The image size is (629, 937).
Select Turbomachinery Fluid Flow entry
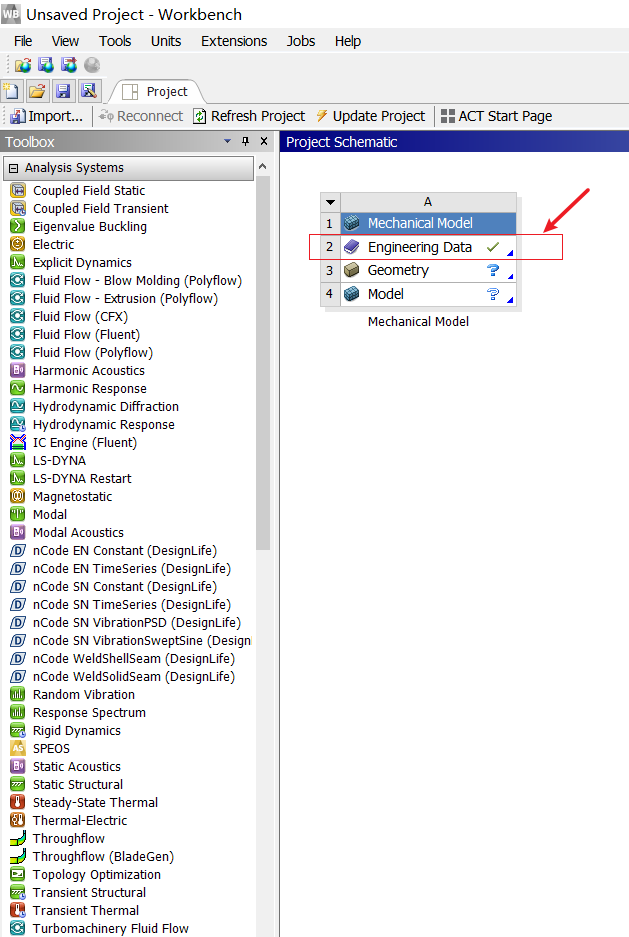pos(111,928)
